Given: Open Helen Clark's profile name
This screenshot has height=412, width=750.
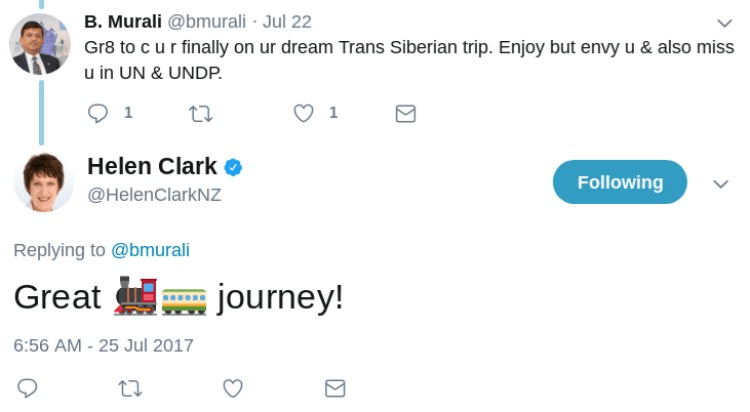Looking at the screenshot, I should tap(152, 166).
